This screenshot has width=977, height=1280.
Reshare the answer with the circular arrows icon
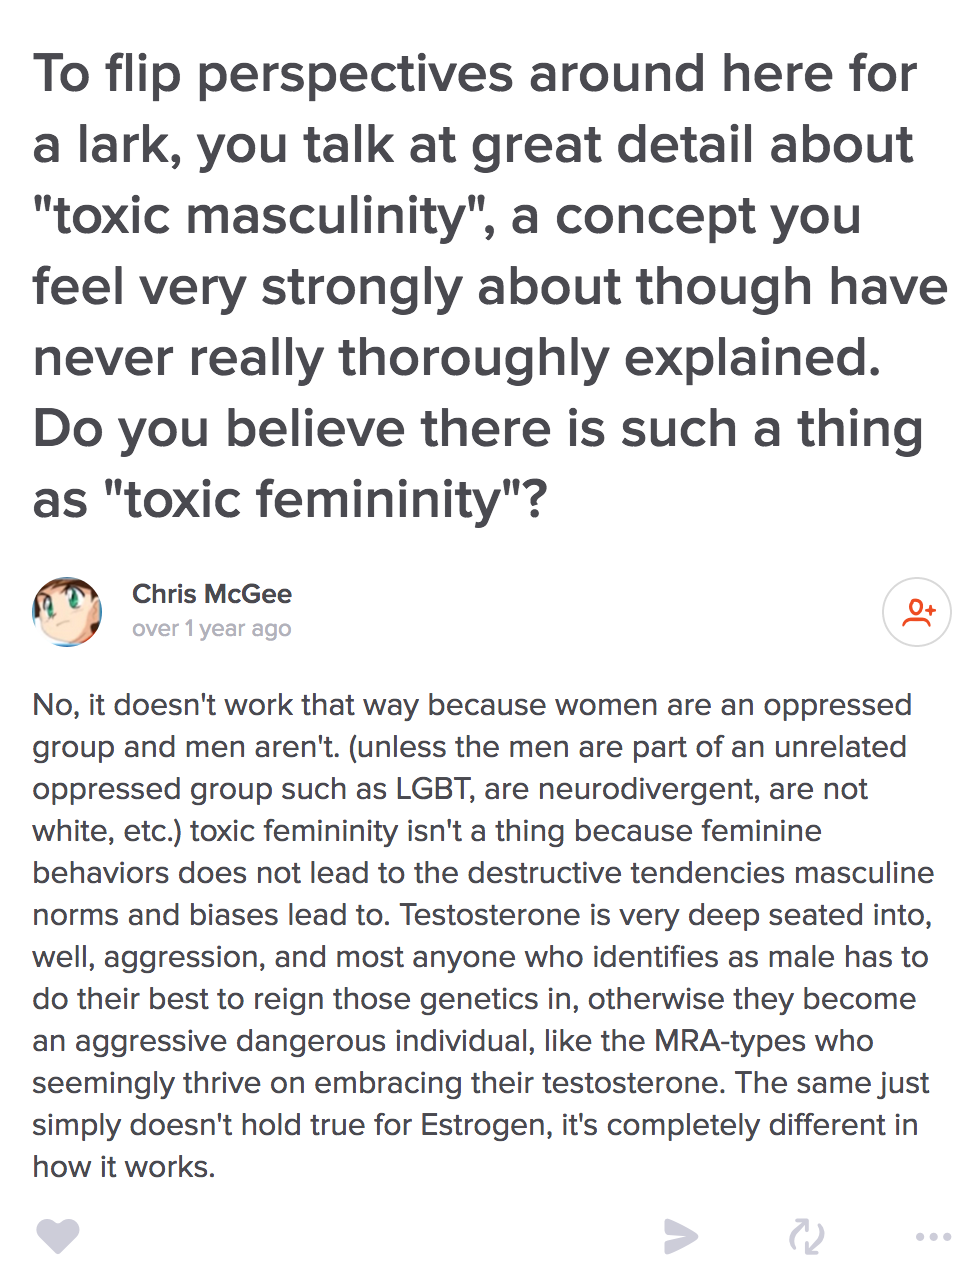[x=806, y=1237]
